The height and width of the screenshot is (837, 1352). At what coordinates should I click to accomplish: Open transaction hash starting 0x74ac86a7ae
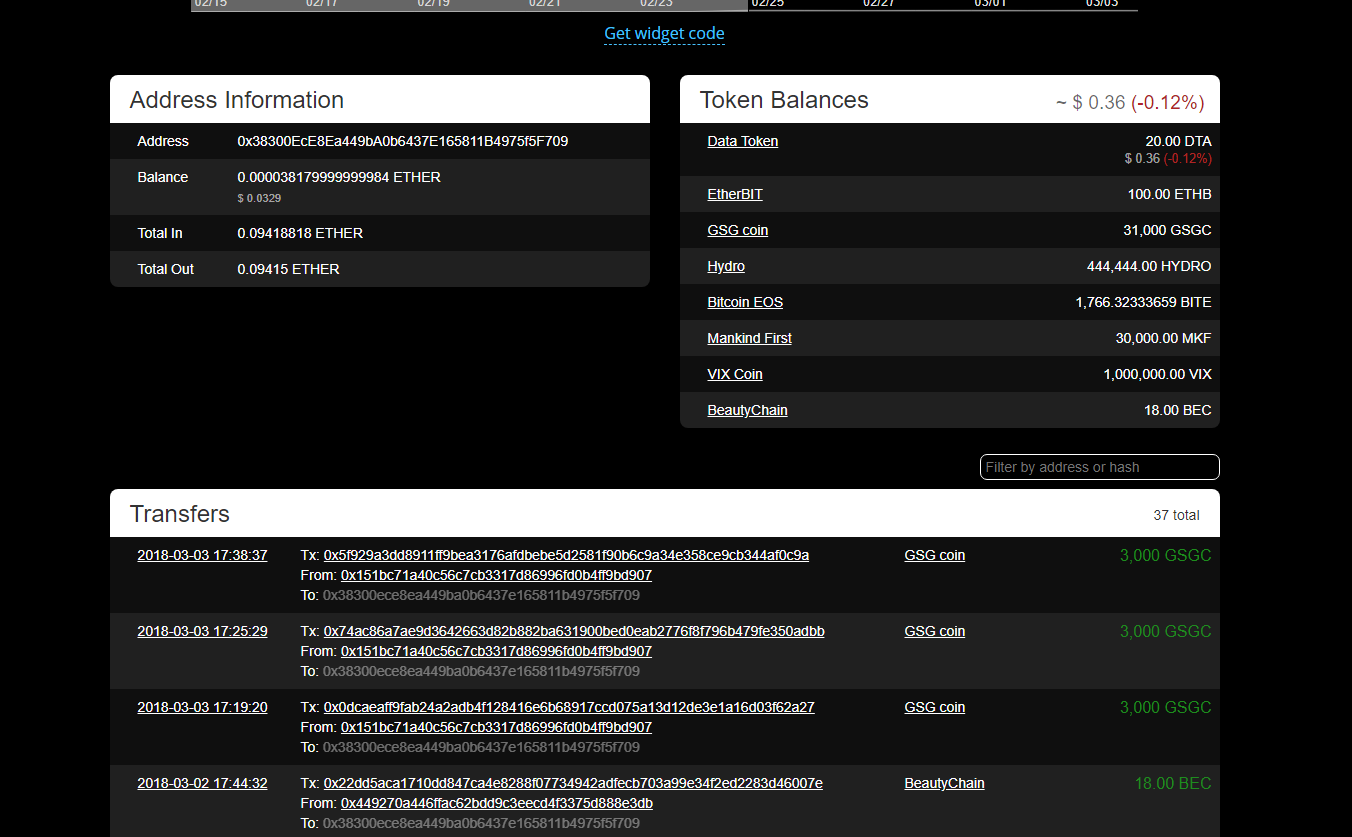574,632
